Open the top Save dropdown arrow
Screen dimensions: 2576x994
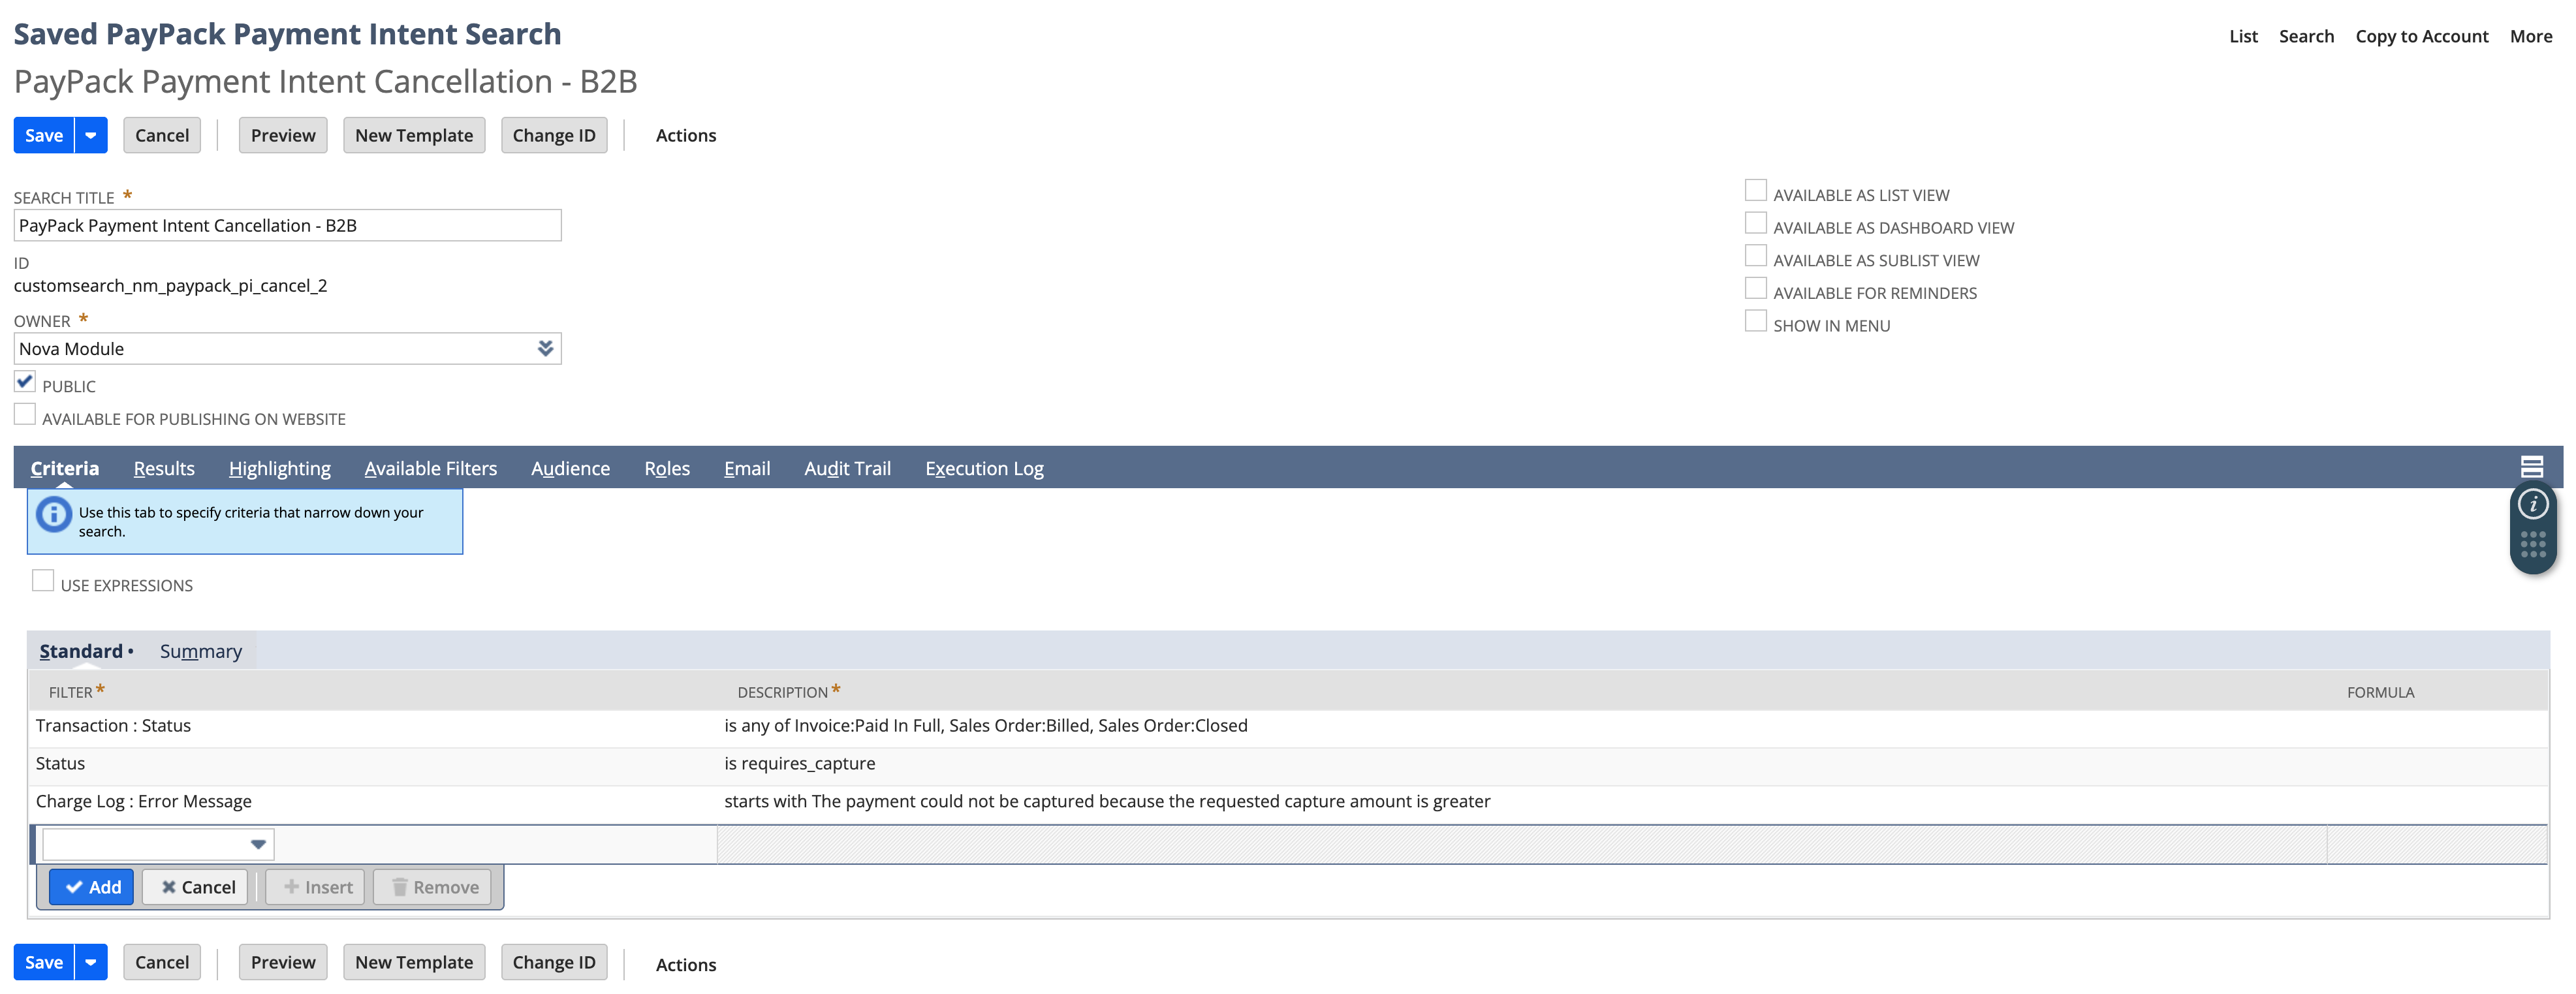tap(91, 136)
